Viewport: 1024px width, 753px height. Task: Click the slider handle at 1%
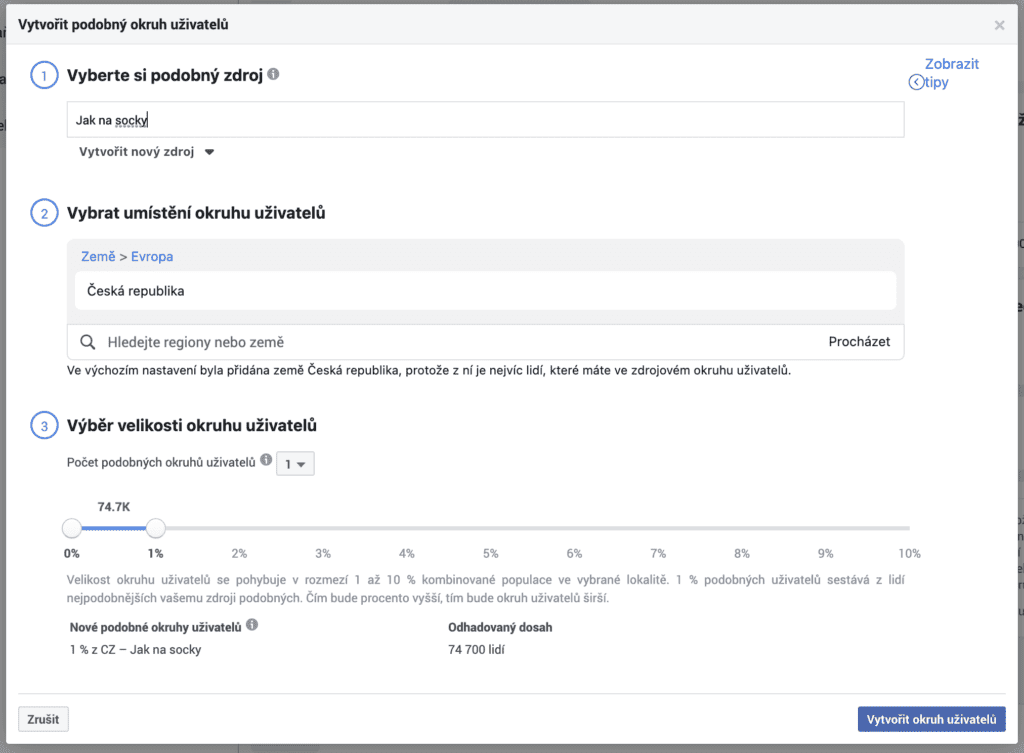tap(155, 528)
